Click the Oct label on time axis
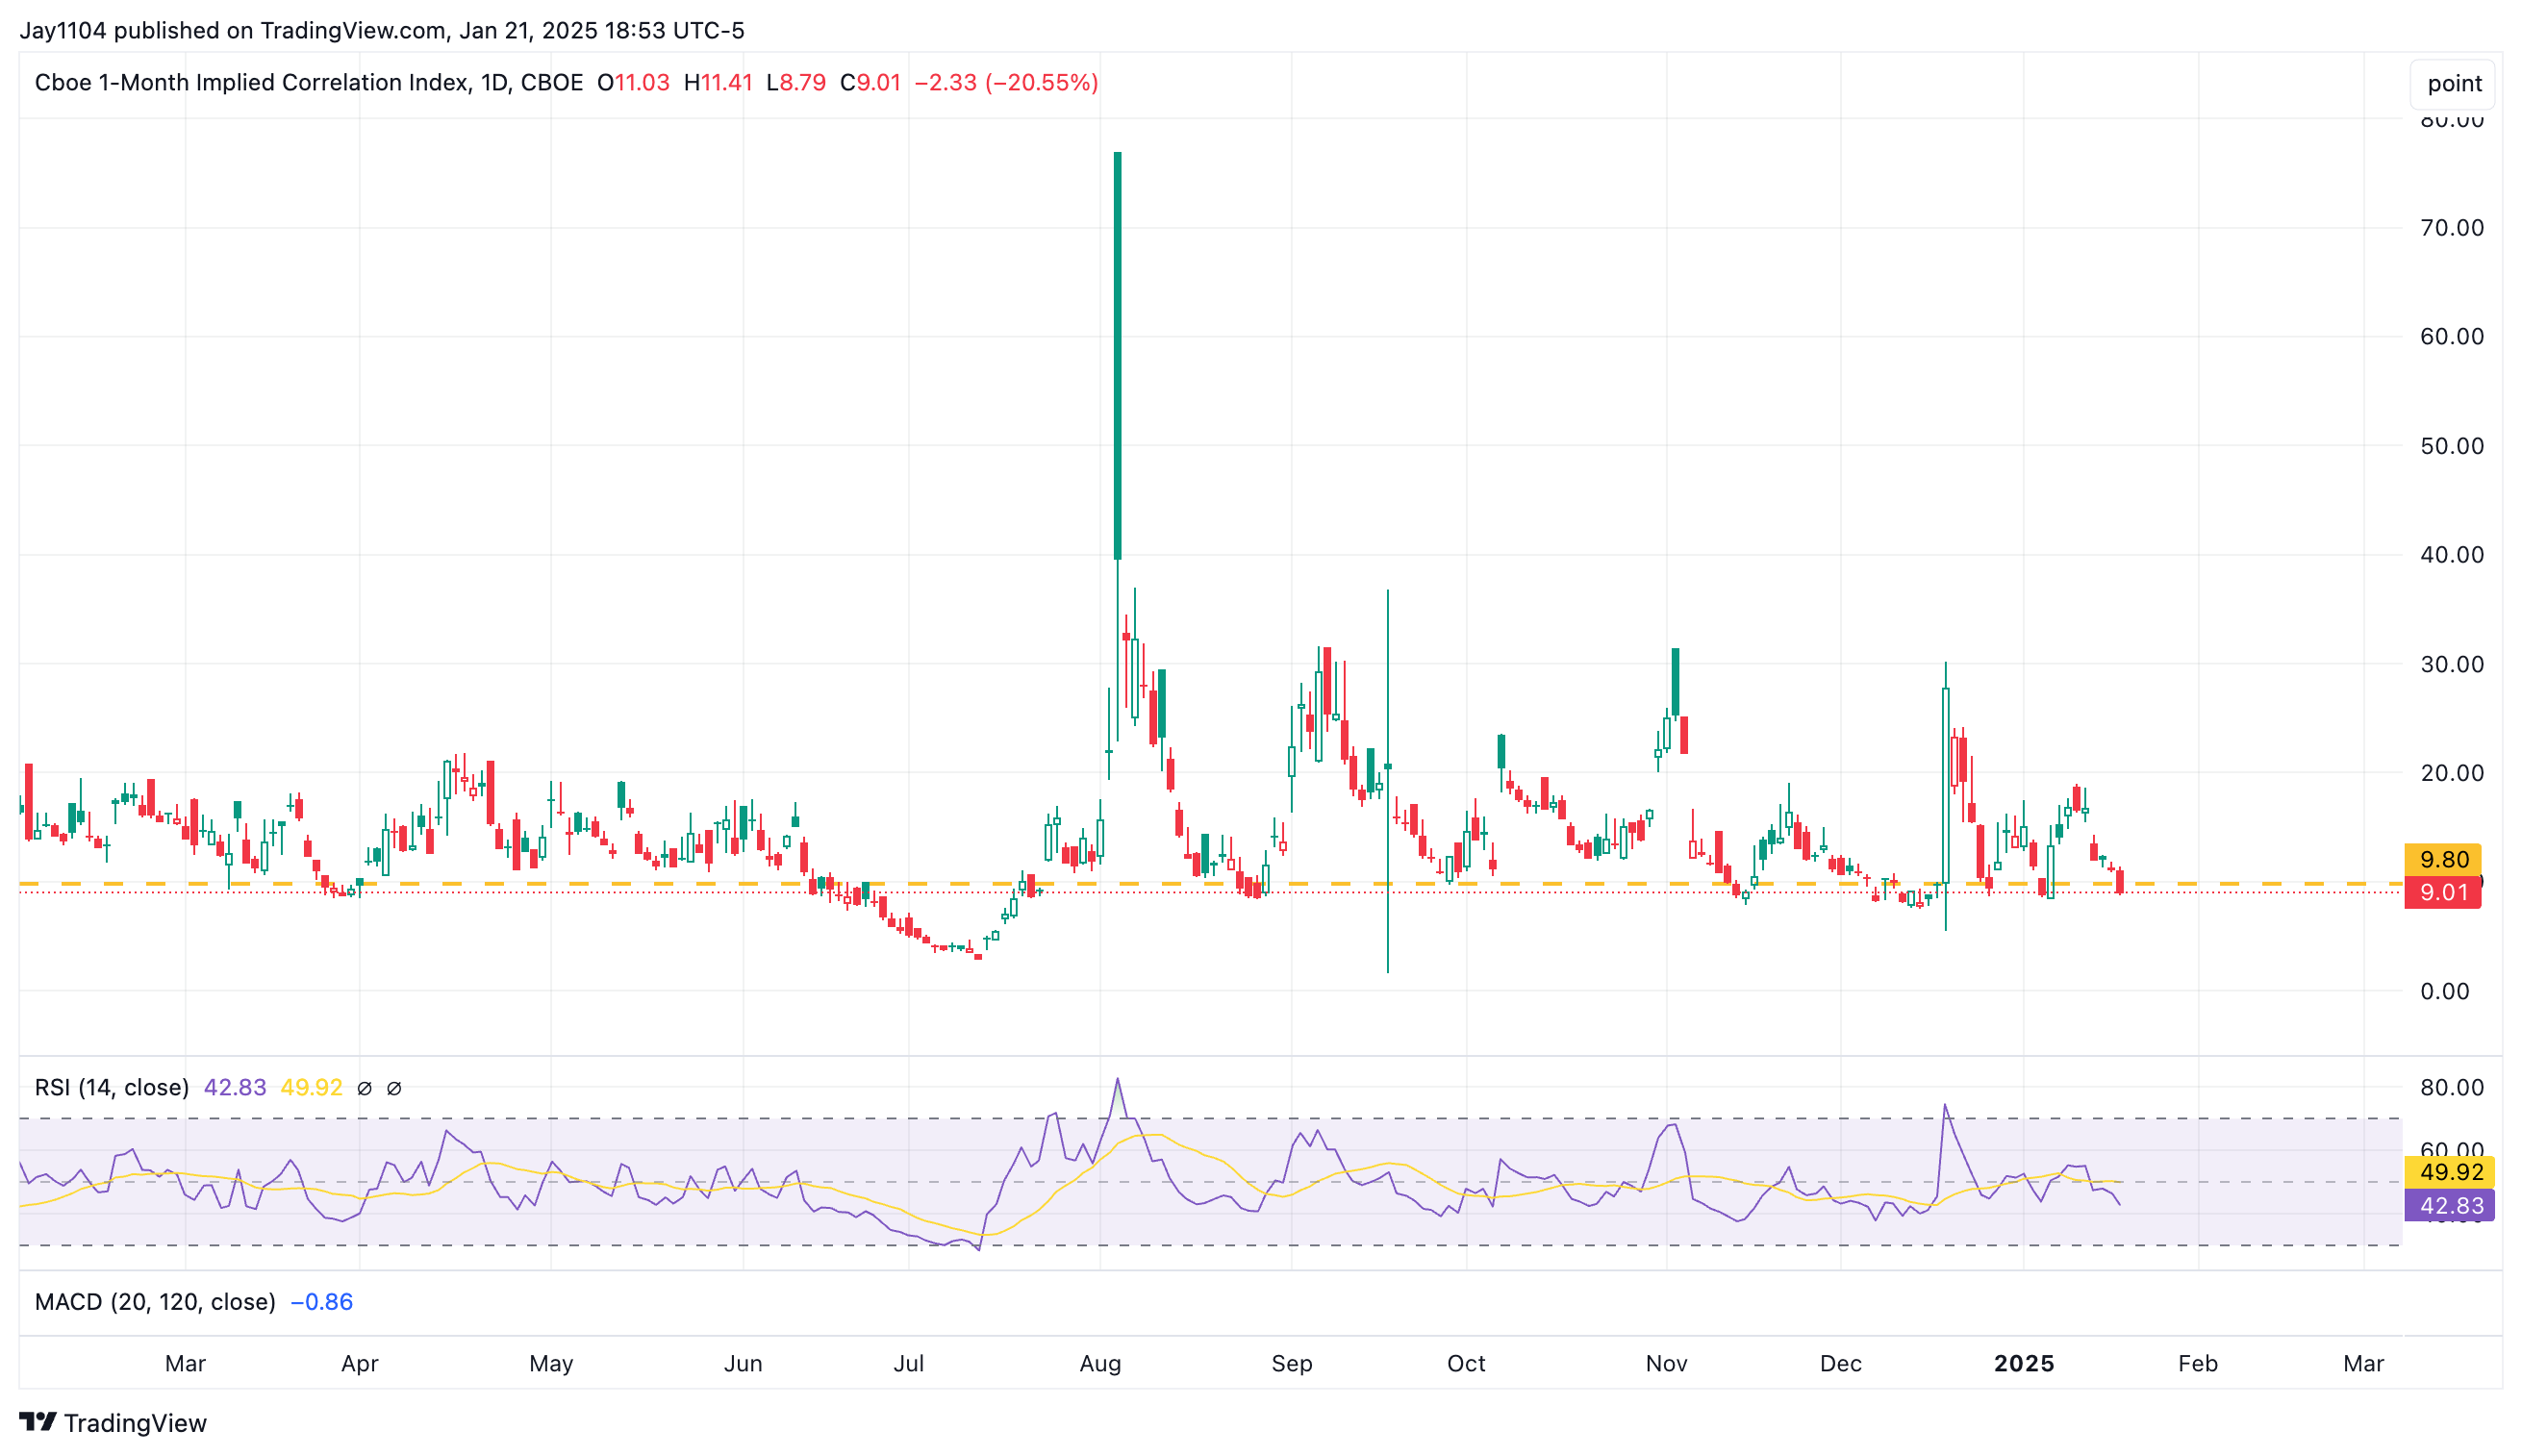Screen dimensions: 2522x1456 point(1466,1363)
